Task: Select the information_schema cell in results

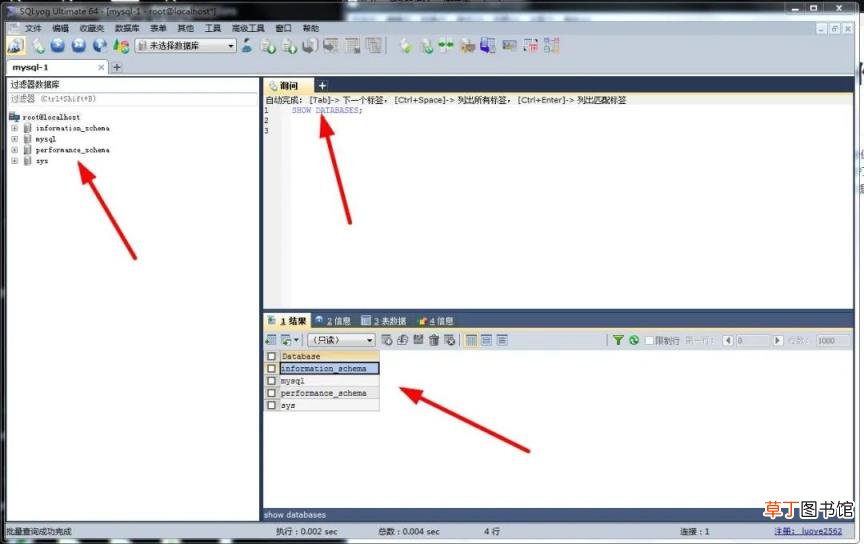Action: [329, 369]
